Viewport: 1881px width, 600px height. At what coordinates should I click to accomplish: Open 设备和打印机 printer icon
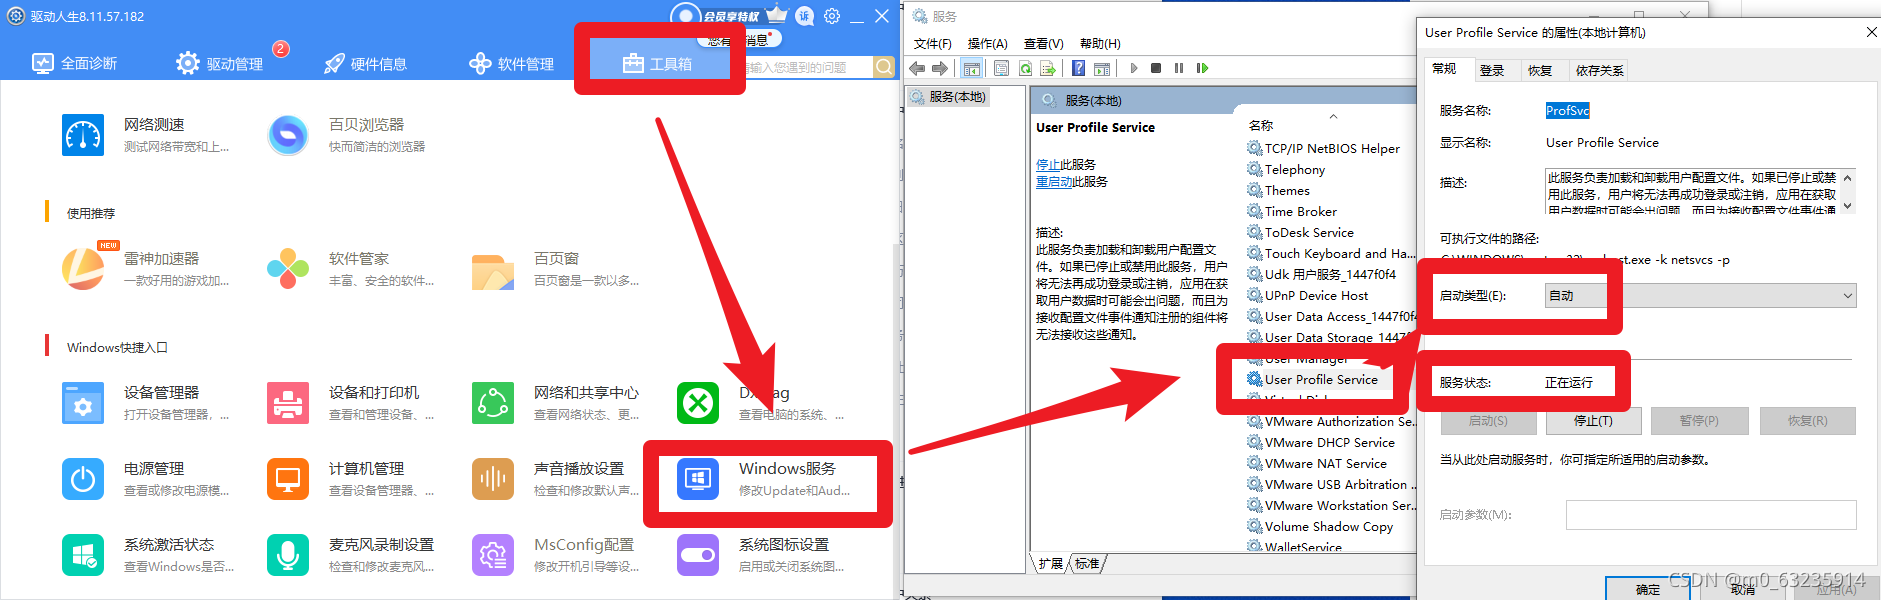[x=288, y=403]
